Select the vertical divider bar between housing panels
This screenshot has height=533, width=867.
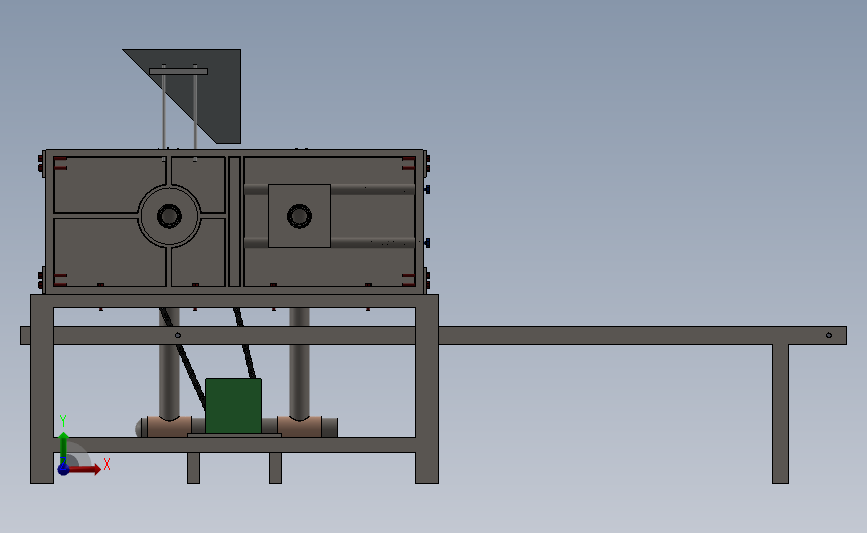234,221
